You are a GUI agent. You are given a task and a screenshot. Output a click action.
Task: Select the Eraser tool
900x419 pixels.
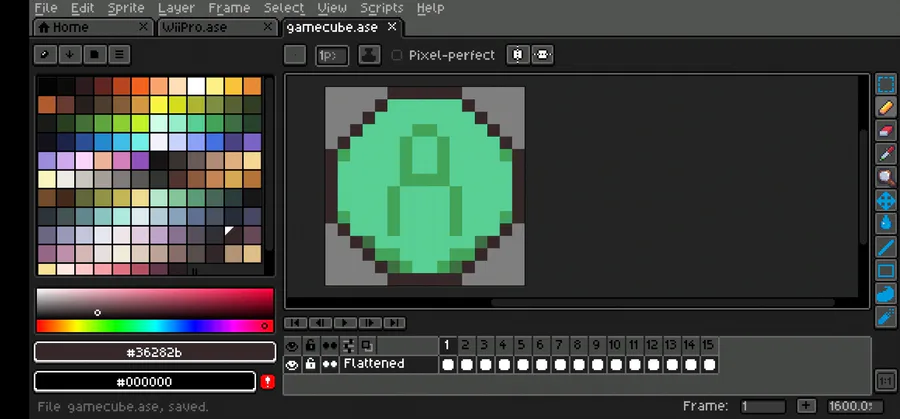886,131
